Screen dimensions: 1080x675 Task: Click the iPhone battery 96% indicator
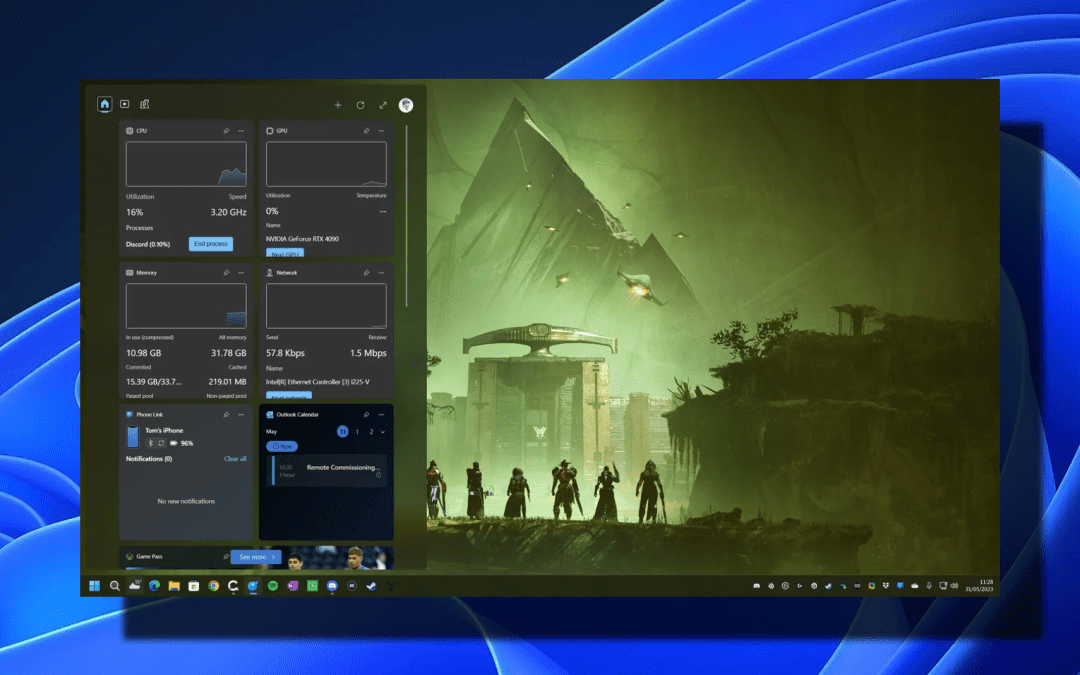click(x=182, y=444)
